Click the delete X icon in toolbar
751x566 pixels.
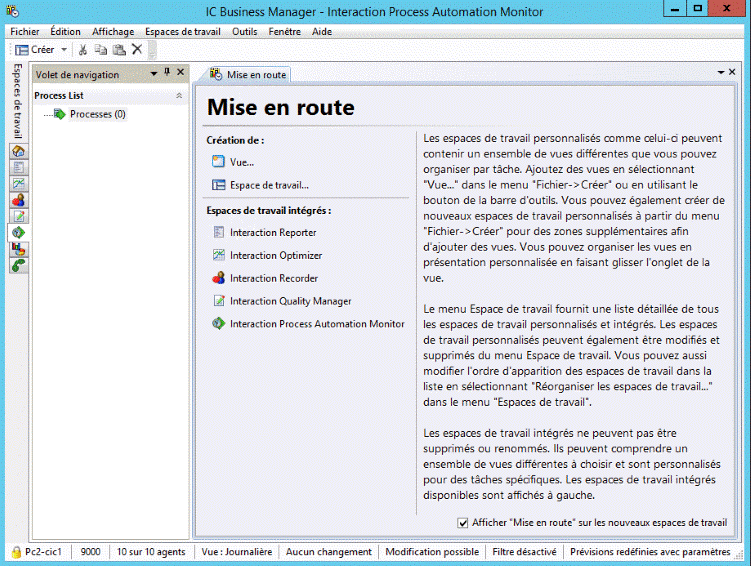click(137, 49)
